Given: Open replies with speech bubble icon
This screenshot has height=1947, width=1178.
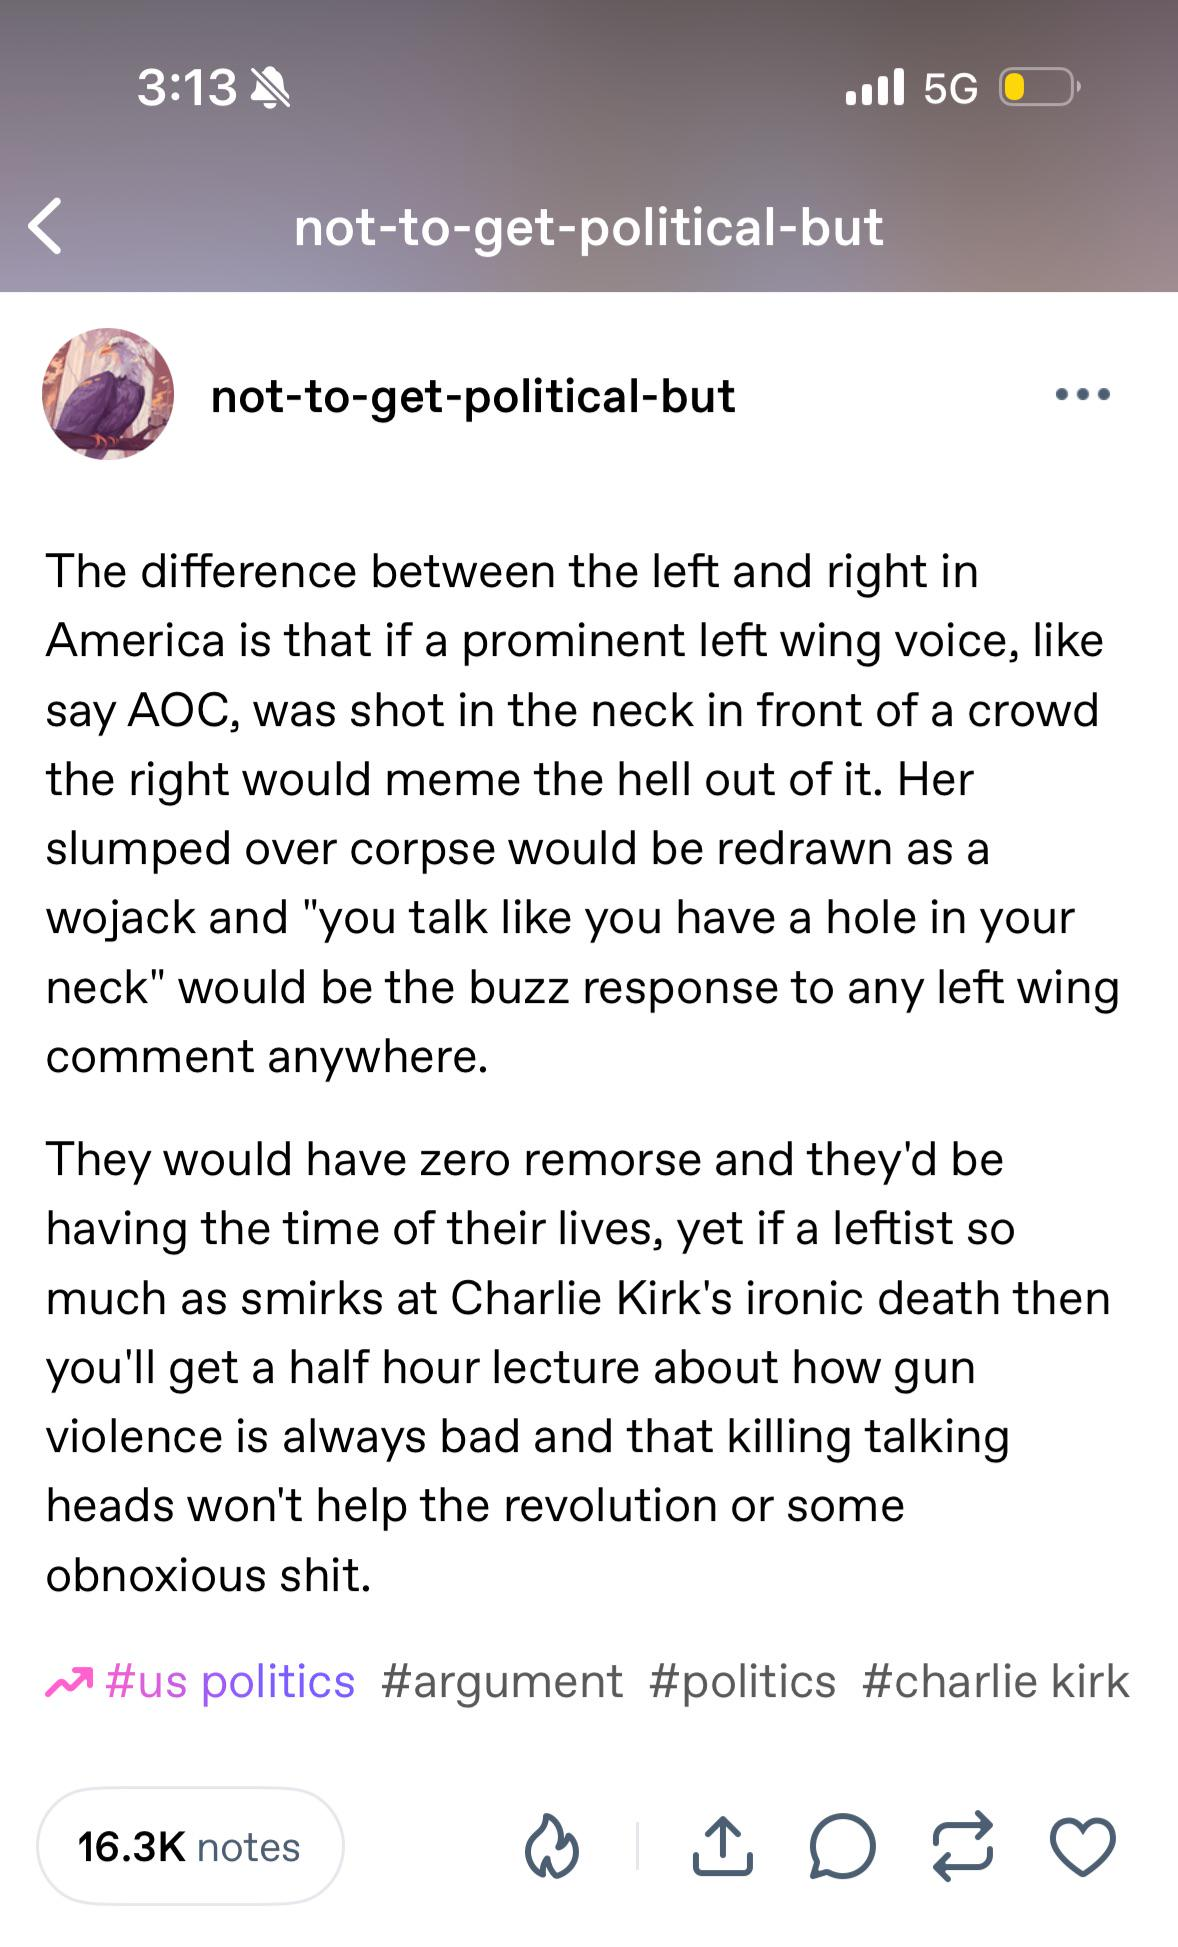Looking at the screenshot, I should coord(842,1846).
